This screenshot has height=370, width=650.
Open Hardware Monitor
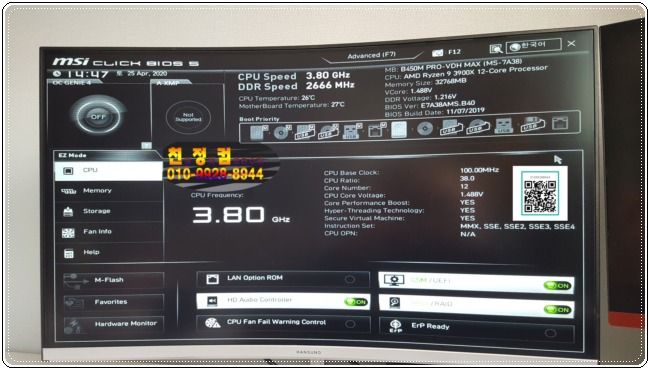(114, 324)
